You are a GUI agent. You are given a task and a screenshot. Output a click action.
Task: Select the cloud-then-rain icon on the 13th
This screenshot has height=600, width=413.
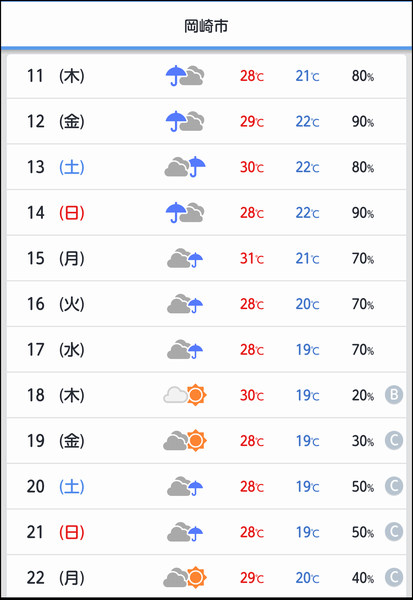click(185, 166)
